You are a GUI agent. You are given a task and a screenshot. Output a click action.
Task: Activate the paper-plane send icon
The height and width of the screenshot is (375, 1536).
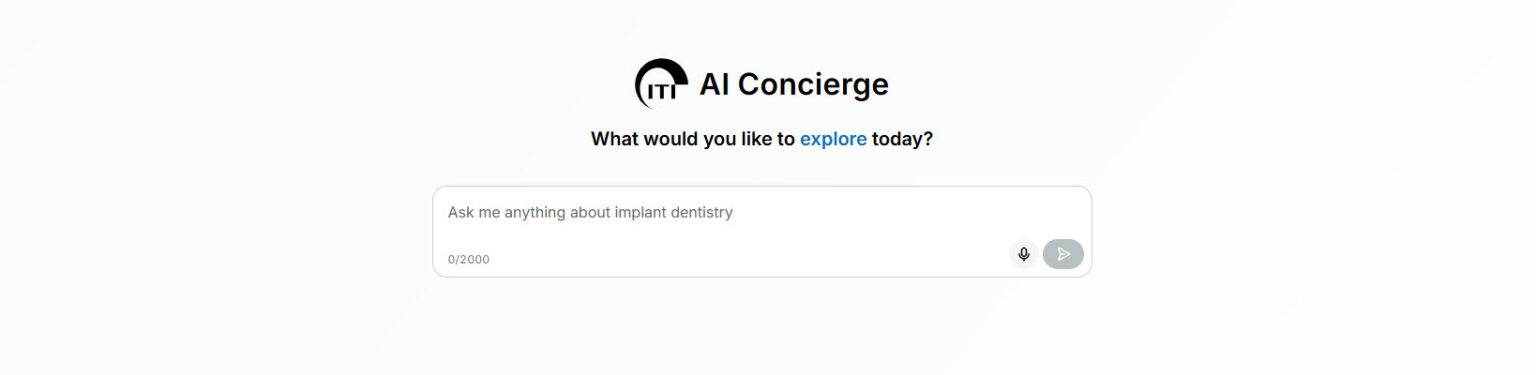(x=1063, y=254)
